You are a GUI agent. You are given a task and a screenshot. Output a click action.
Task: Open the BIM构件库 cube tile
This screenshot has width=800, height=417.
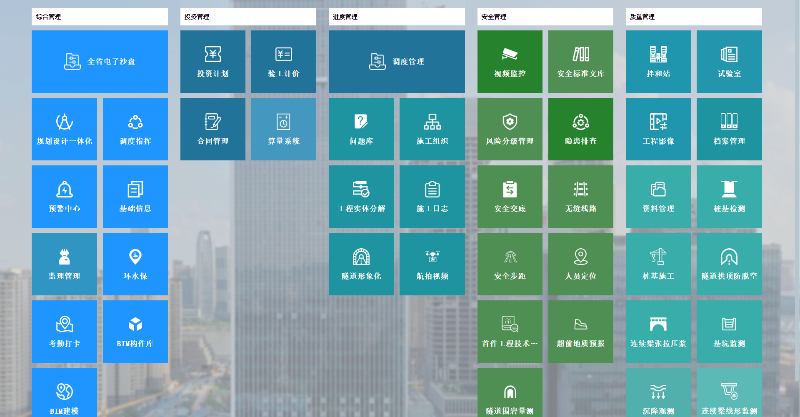pyautogui.click(x=135, y=331)
